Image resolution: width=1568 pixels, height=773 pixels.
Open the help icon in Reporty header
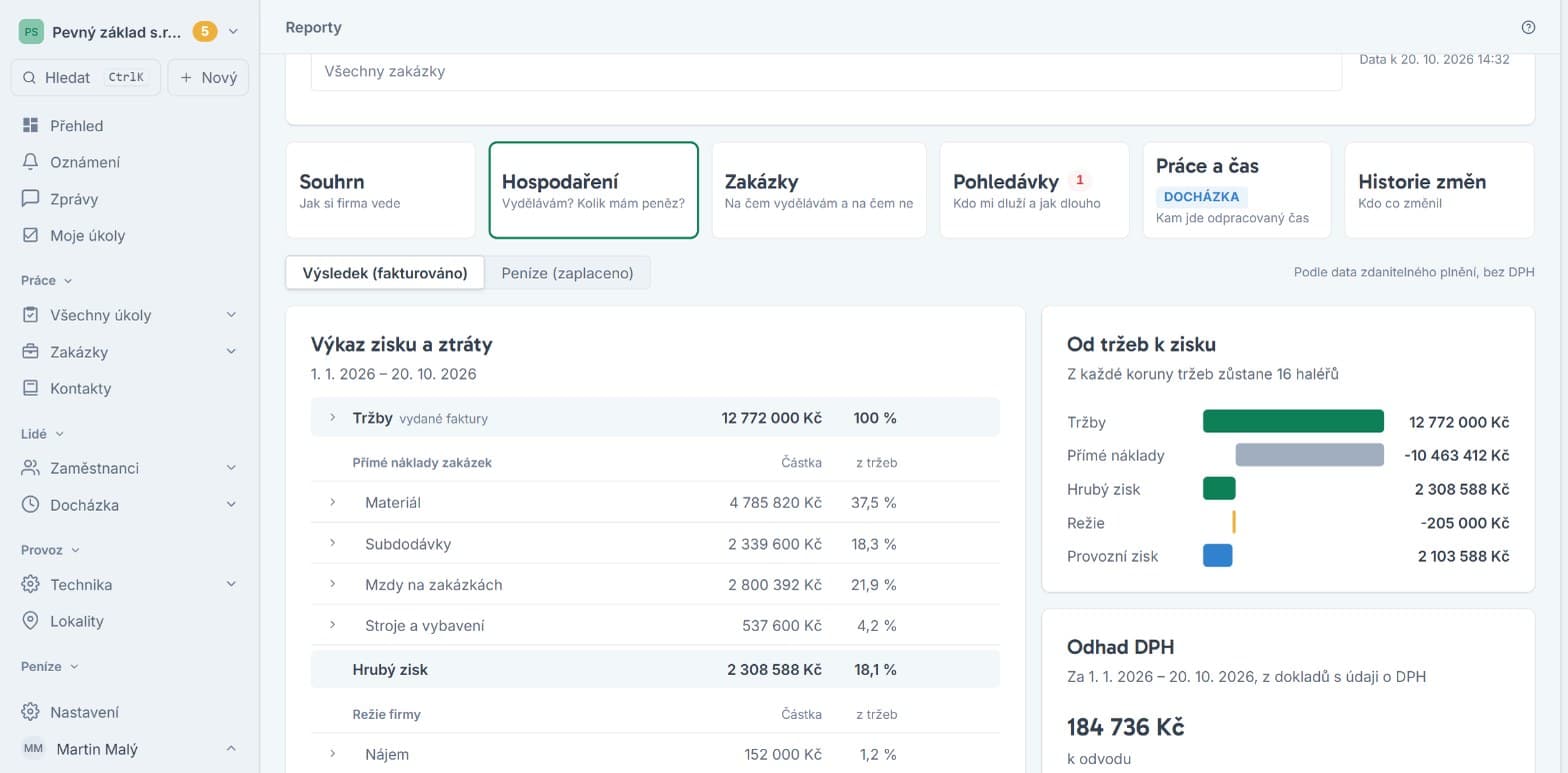pyautogui.click(x=1528, y=28)
